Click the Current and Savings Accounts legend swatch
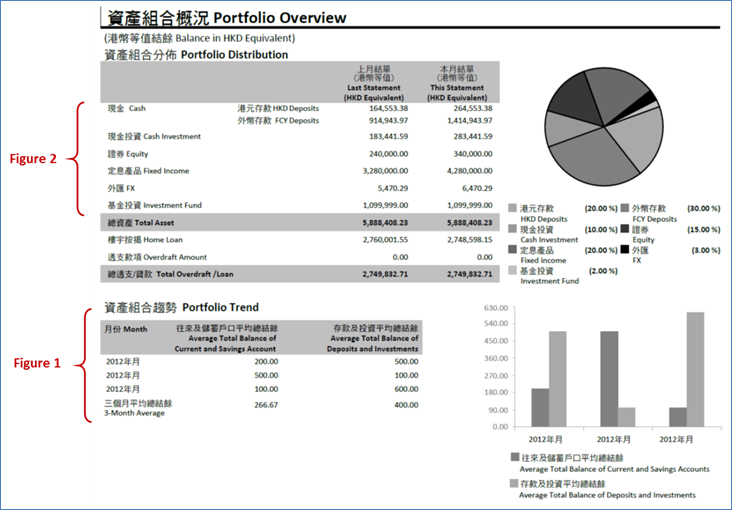732x510 pixels. coord(513,457)
